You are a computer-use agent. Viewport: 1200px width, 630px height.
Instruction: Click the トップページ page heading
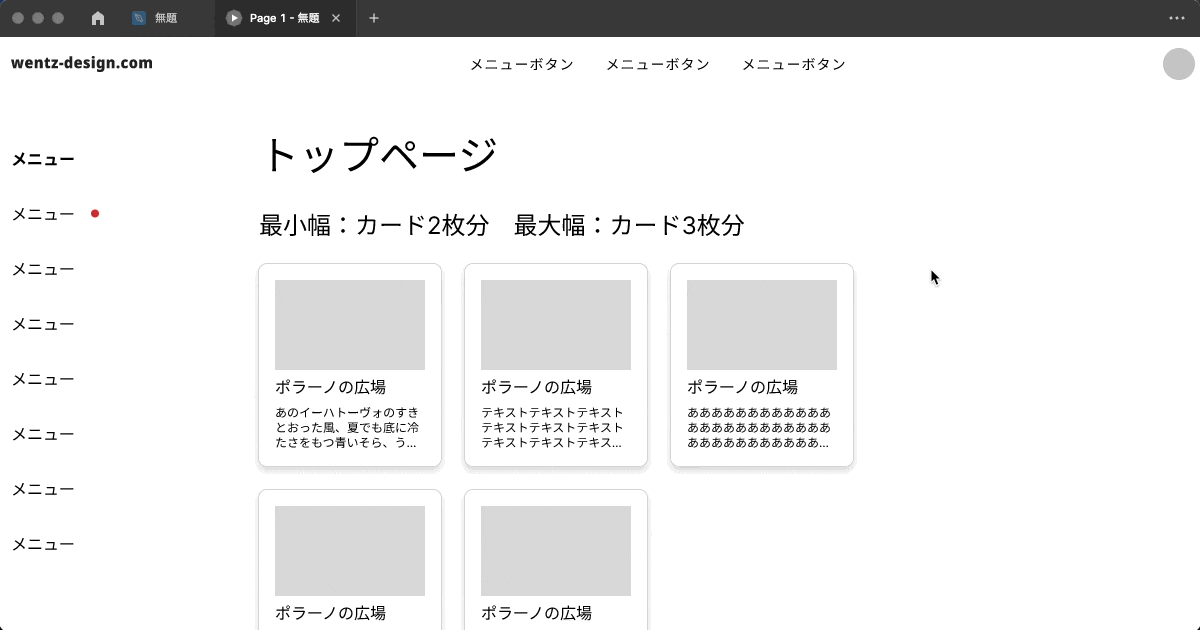tap(380, 152)
